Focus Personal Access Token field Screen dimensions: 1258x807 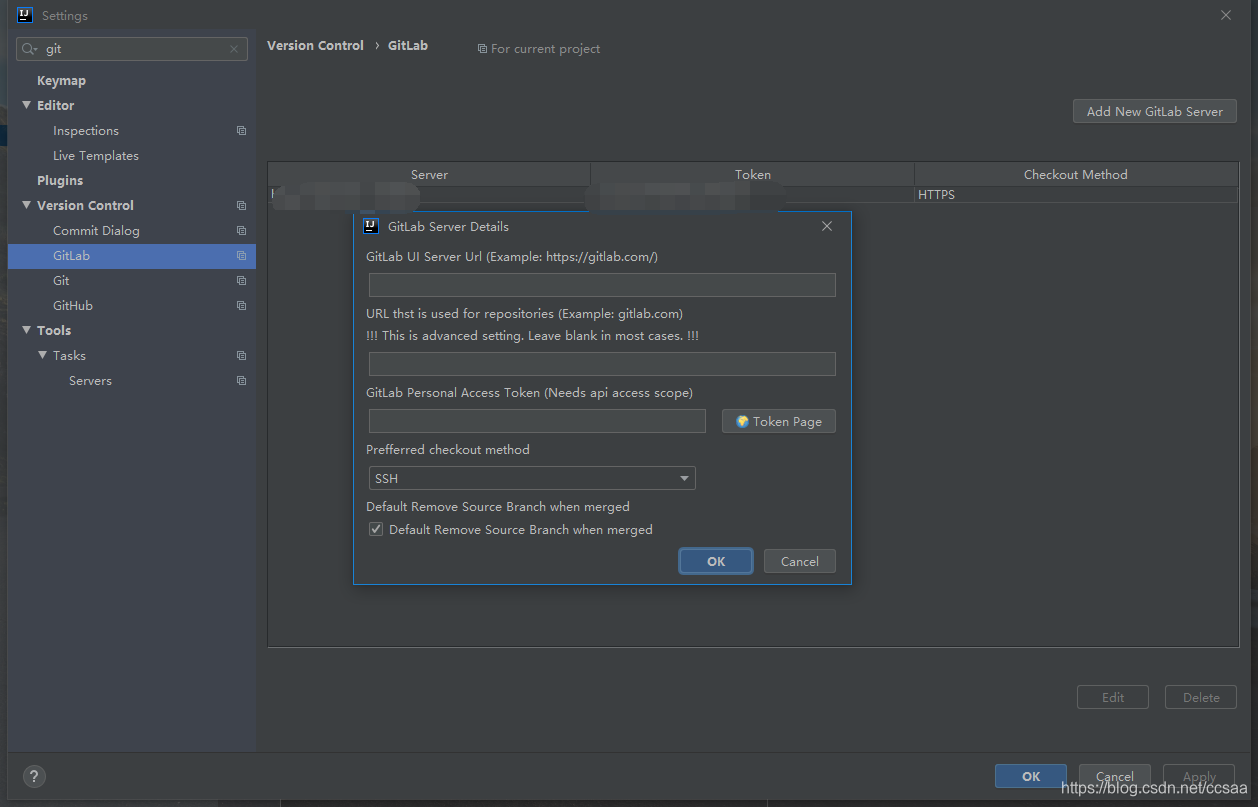tap(537, 421)
